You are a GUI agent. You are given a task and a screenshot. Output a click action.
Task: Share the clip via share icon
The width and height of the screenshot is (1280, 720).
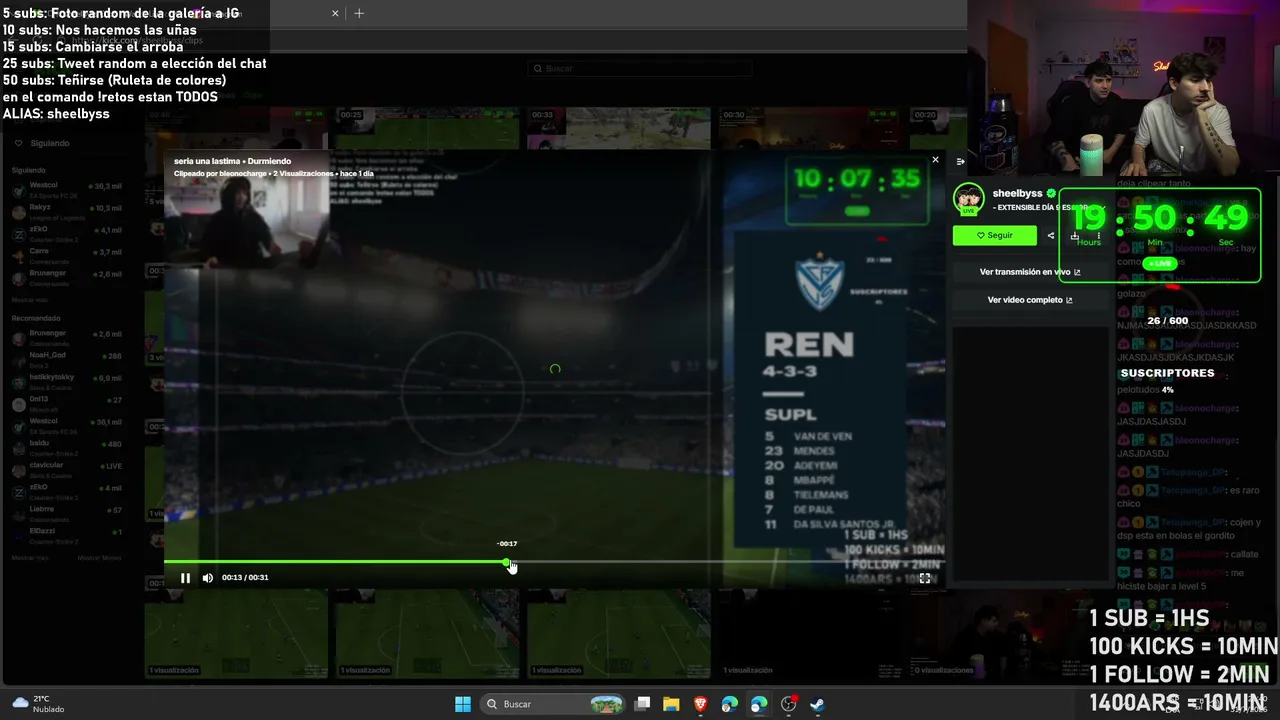(x=1050, y=236)
